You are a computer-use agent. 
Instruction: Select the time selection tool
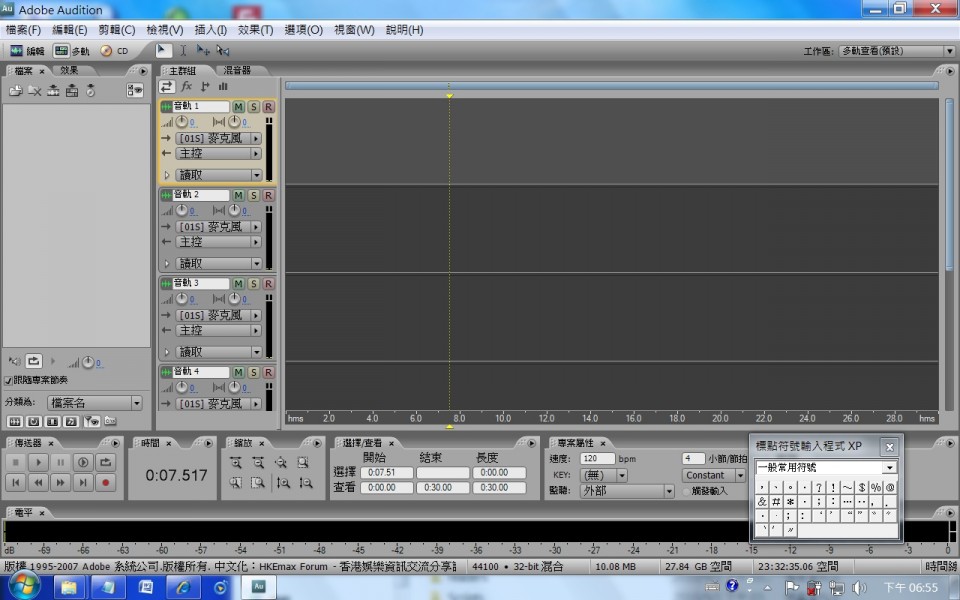click(183, 50)
